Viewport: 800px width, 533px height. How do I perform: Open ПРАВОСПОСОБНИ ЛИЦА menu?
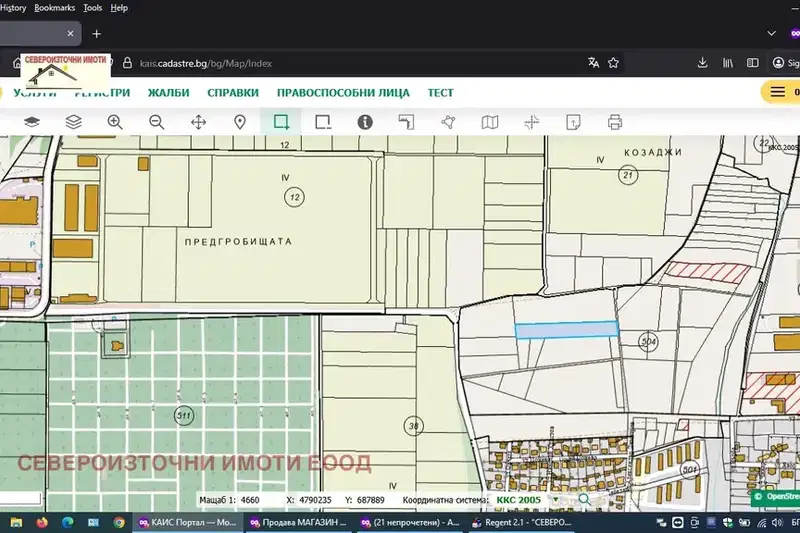click(x=343, y=93)
